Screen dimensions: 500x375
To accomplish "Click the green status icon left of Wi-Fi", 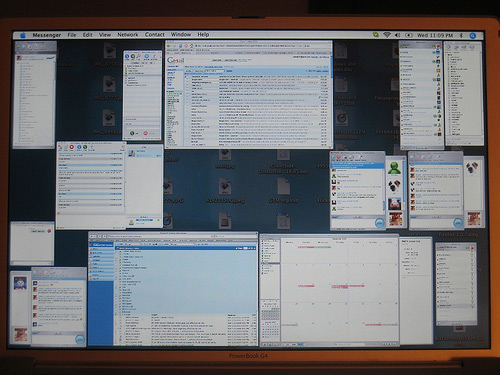I will tap(376, 34).
